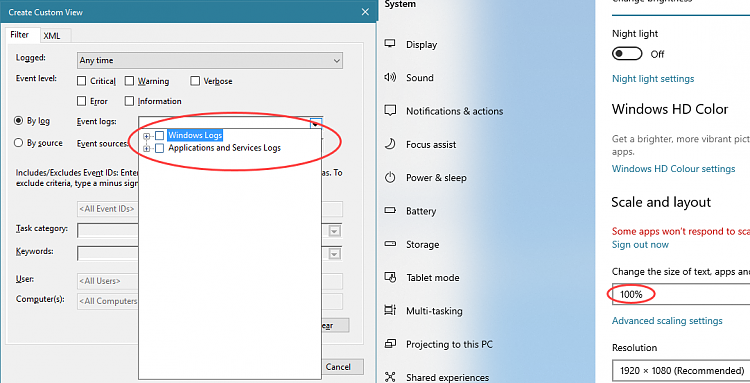The height and width of the screenshot is (383, 750).
Task: Open the Task category dropdown arrow
Action: pos(335,231)
